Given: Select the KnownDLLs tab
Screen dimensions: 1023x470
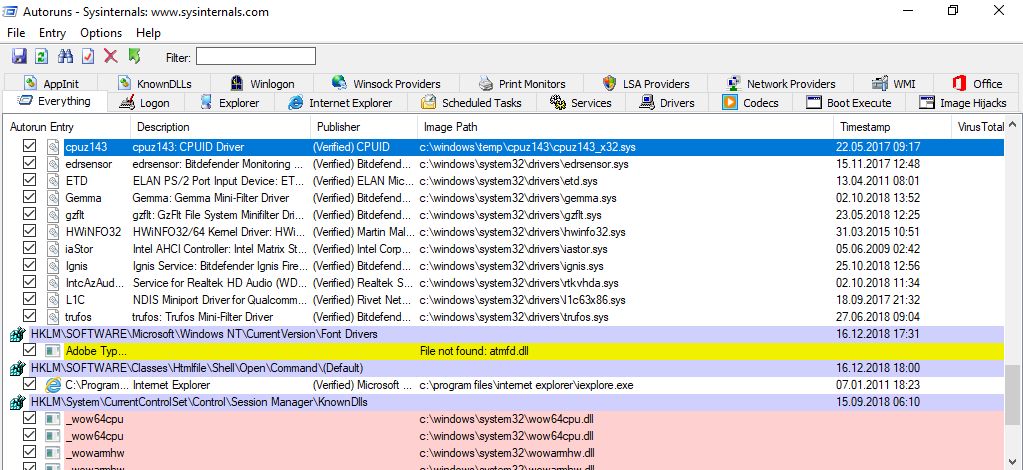Looking at the screenshot, I should 155,84.
